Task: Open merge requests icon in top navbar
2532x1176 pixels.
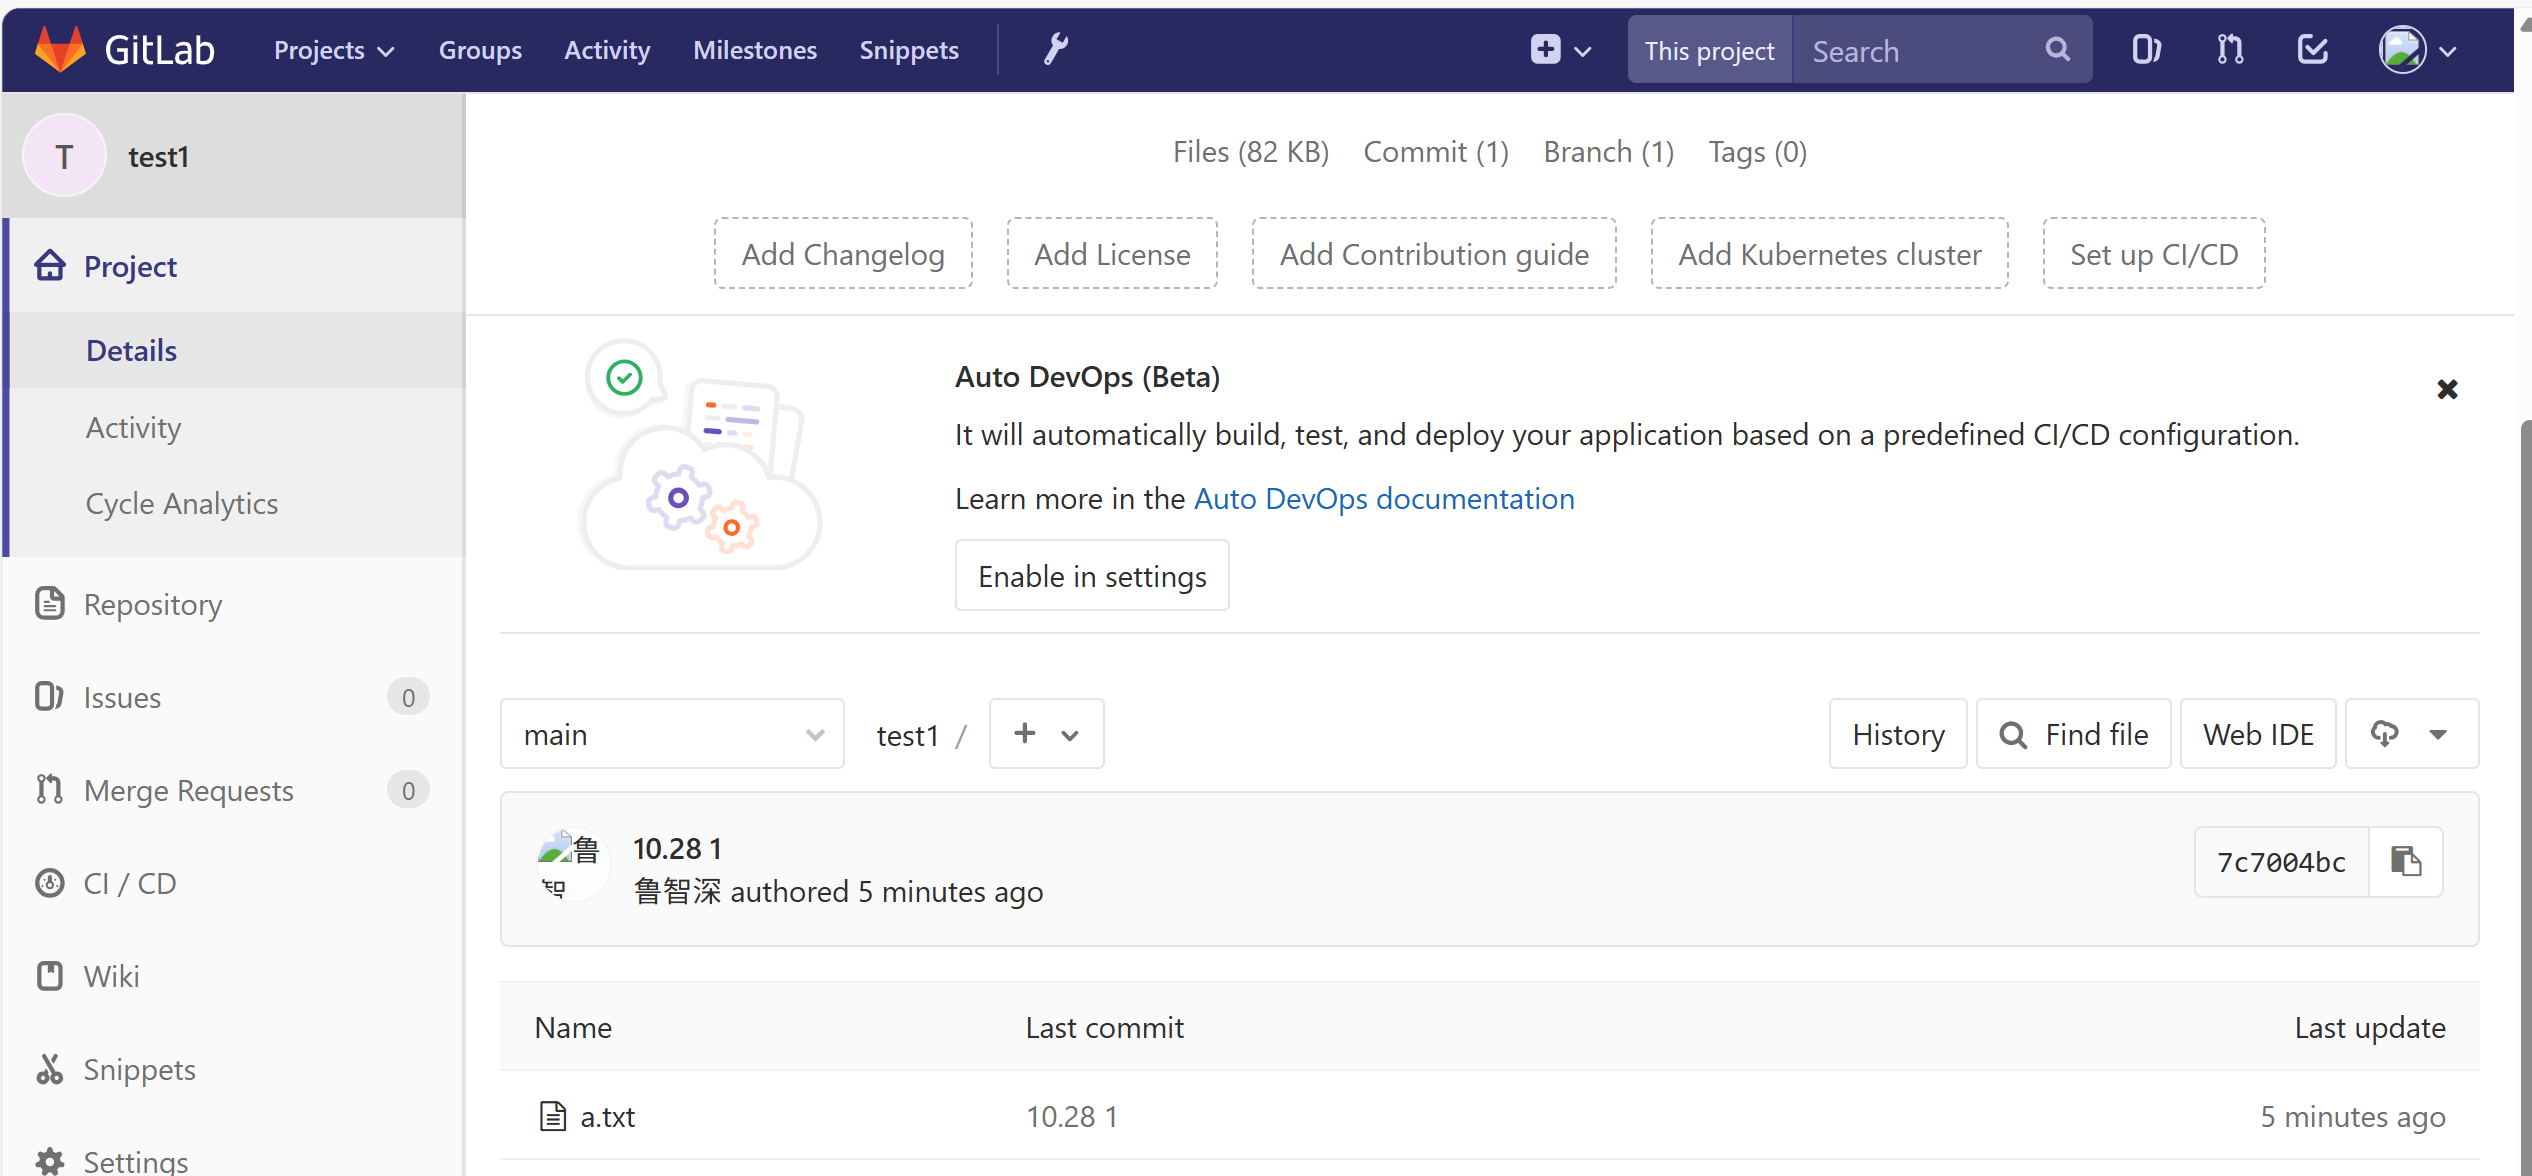Action: tap(2230, 50)
